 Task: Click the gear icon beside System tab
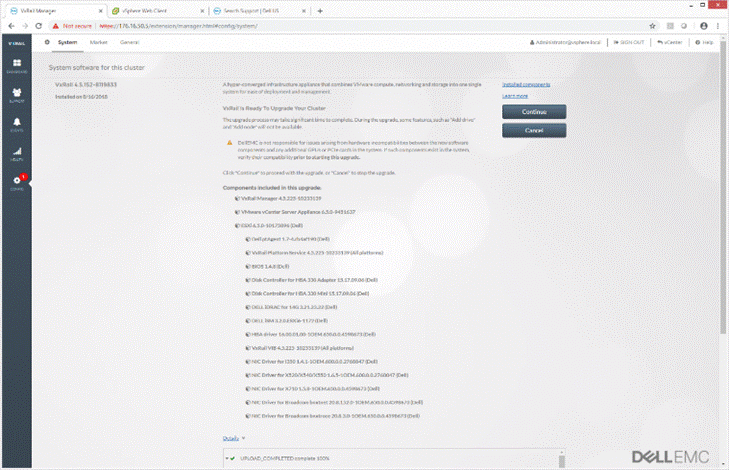(x=47, y=42)
